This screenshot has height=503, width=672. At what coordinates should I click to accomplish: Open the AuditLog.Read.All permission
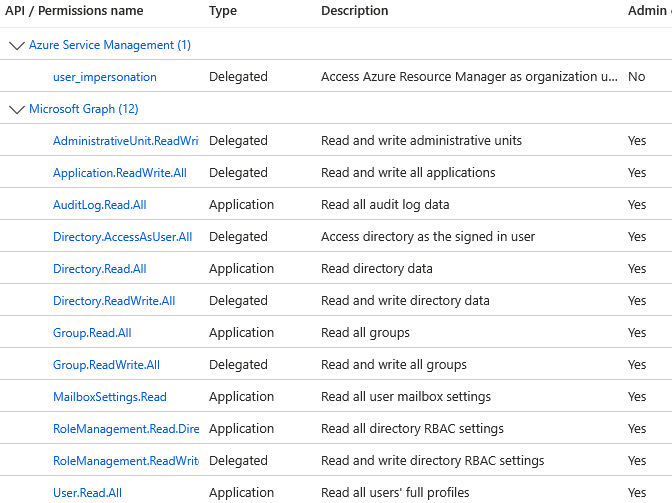(99, 205)
